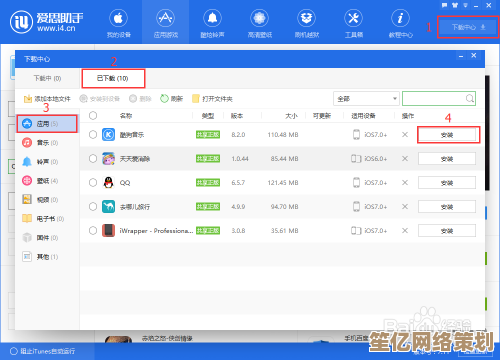Select the 去哪儿旅行 row checkbox
The image size is (500, 360).
click(x=93, y=207)
